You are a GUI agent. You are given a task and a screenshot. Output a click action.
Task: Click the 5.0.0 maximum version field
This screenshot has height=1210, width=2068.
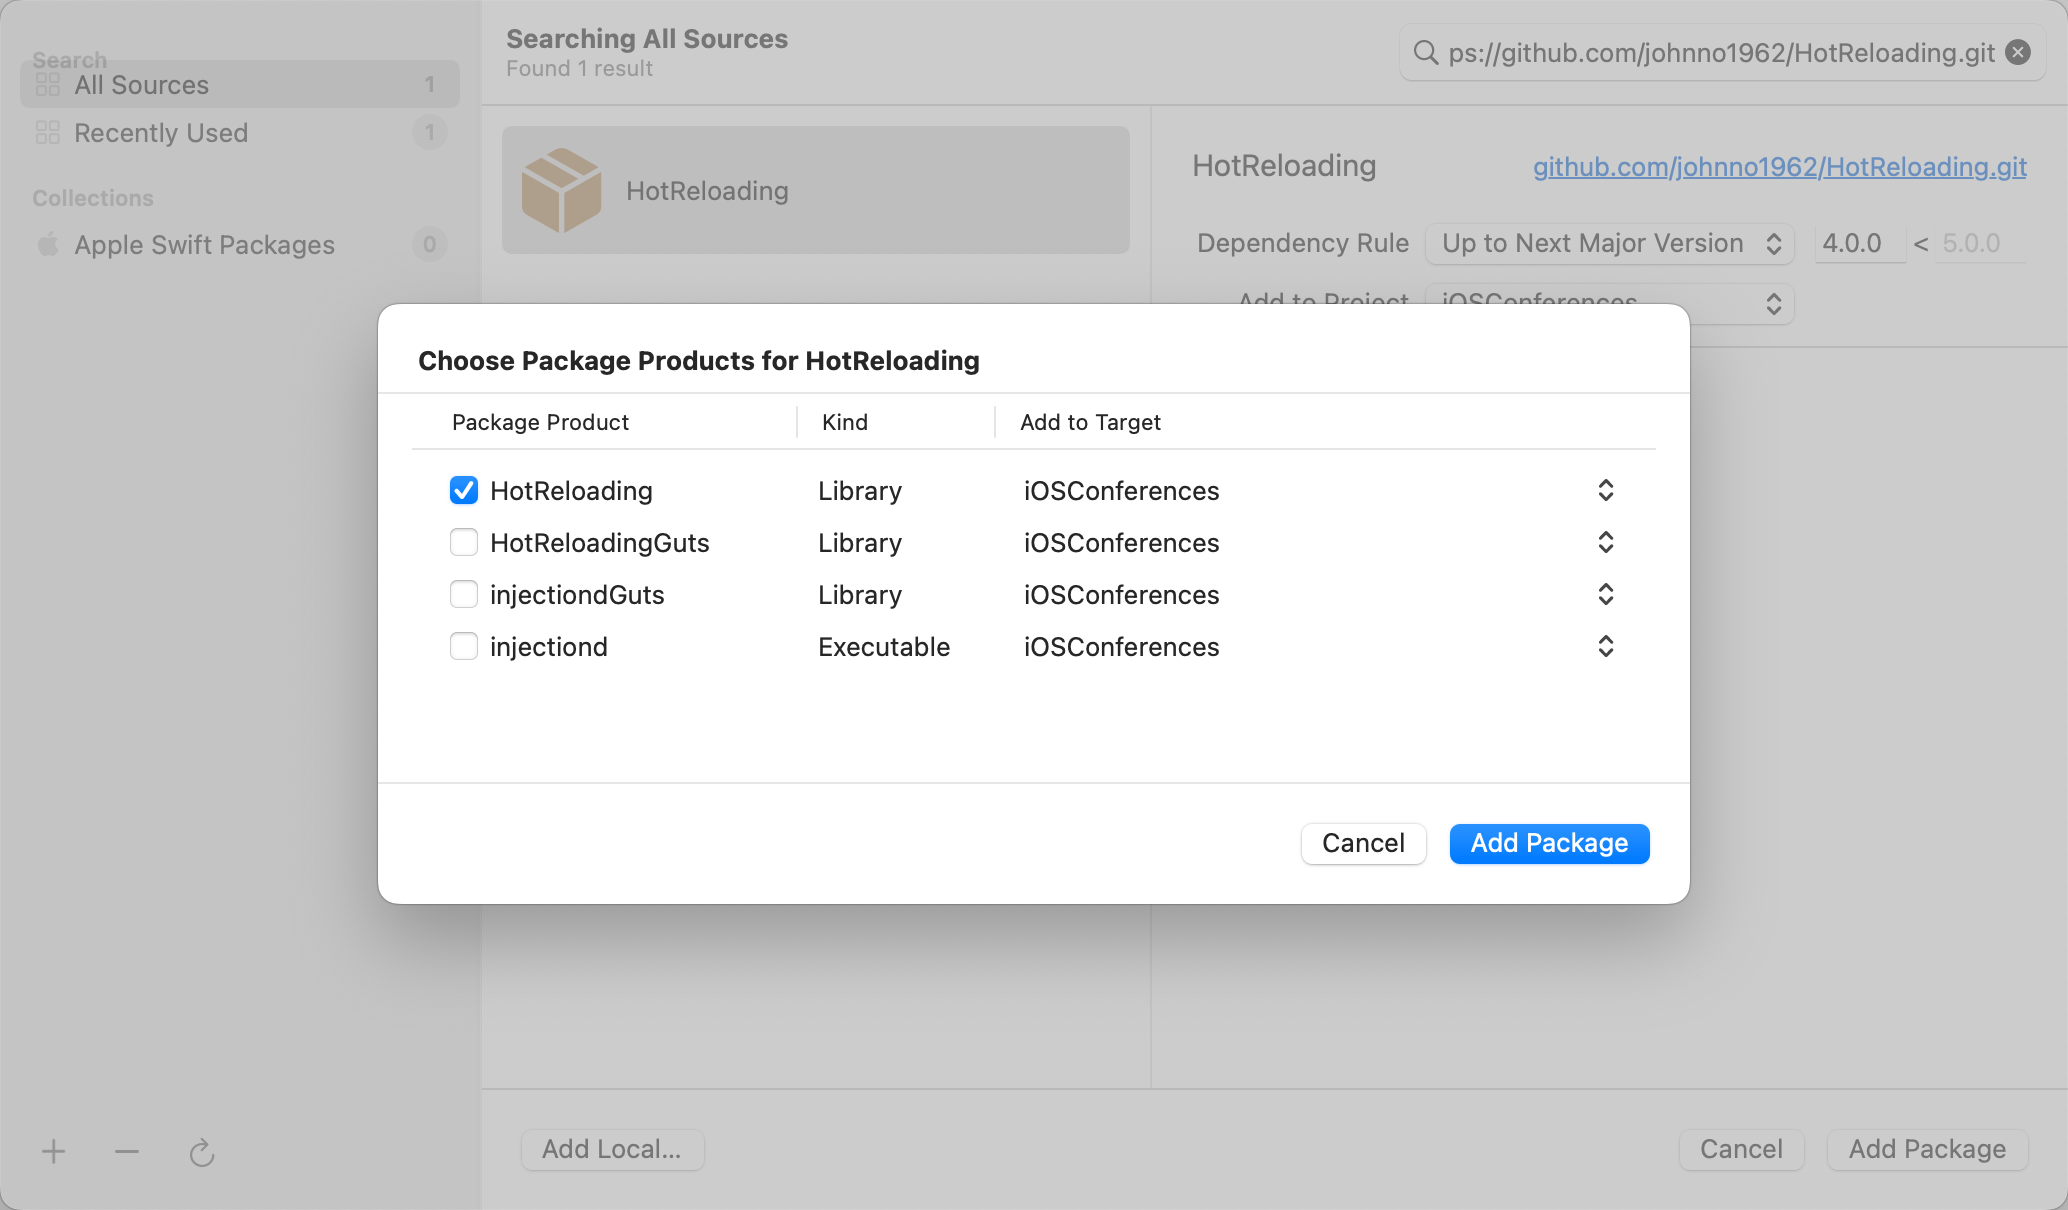(1982, 243)
